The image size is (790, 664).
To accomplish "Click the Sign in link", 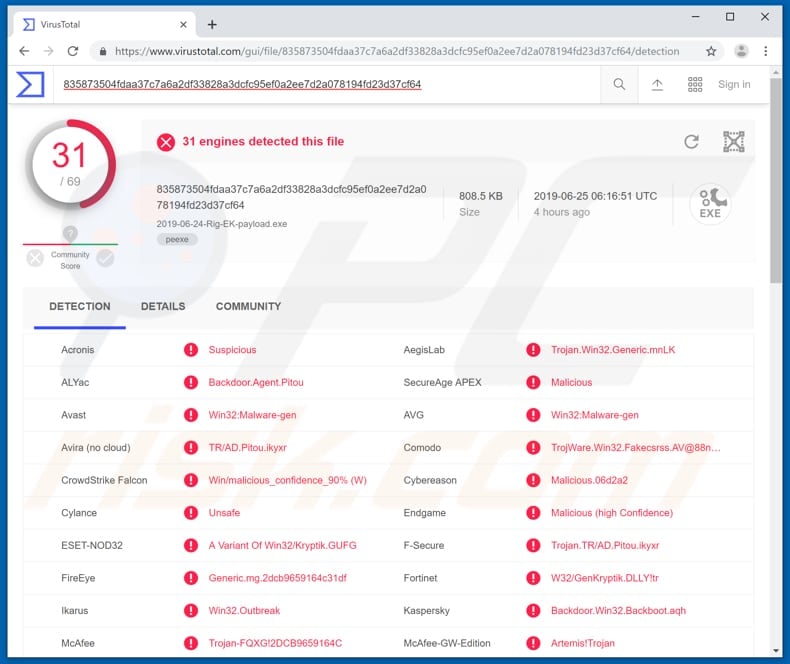I will click(734, 85).
